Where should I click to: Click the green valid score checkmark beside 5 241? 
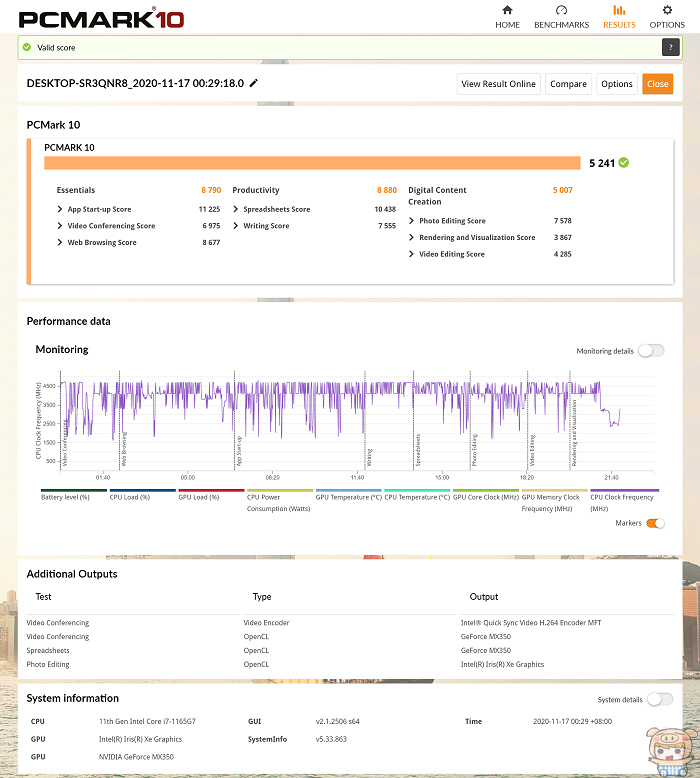[624, 162]
